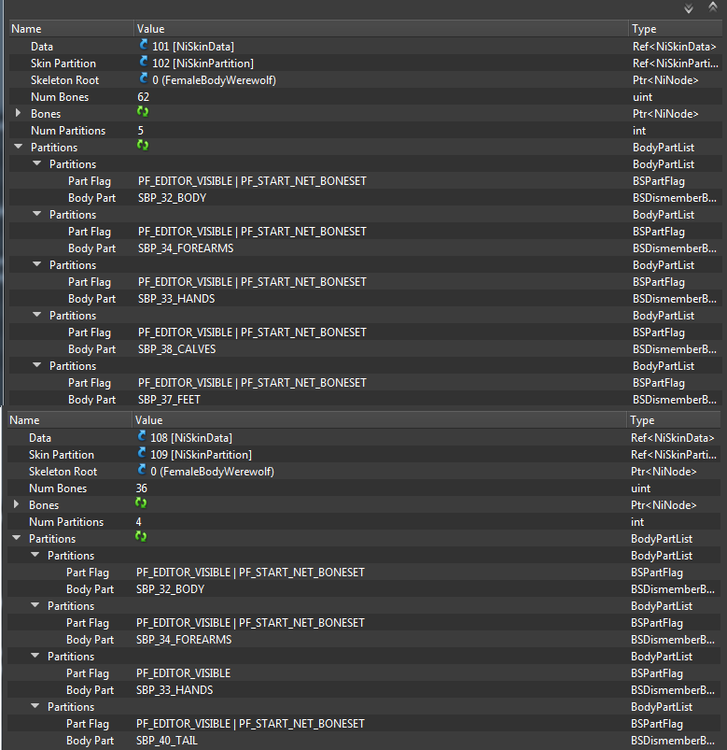Collapse upper panel Partitions group containing SBP_32_BODY
This screenshot has width=727, height=750.
(37, 164)
